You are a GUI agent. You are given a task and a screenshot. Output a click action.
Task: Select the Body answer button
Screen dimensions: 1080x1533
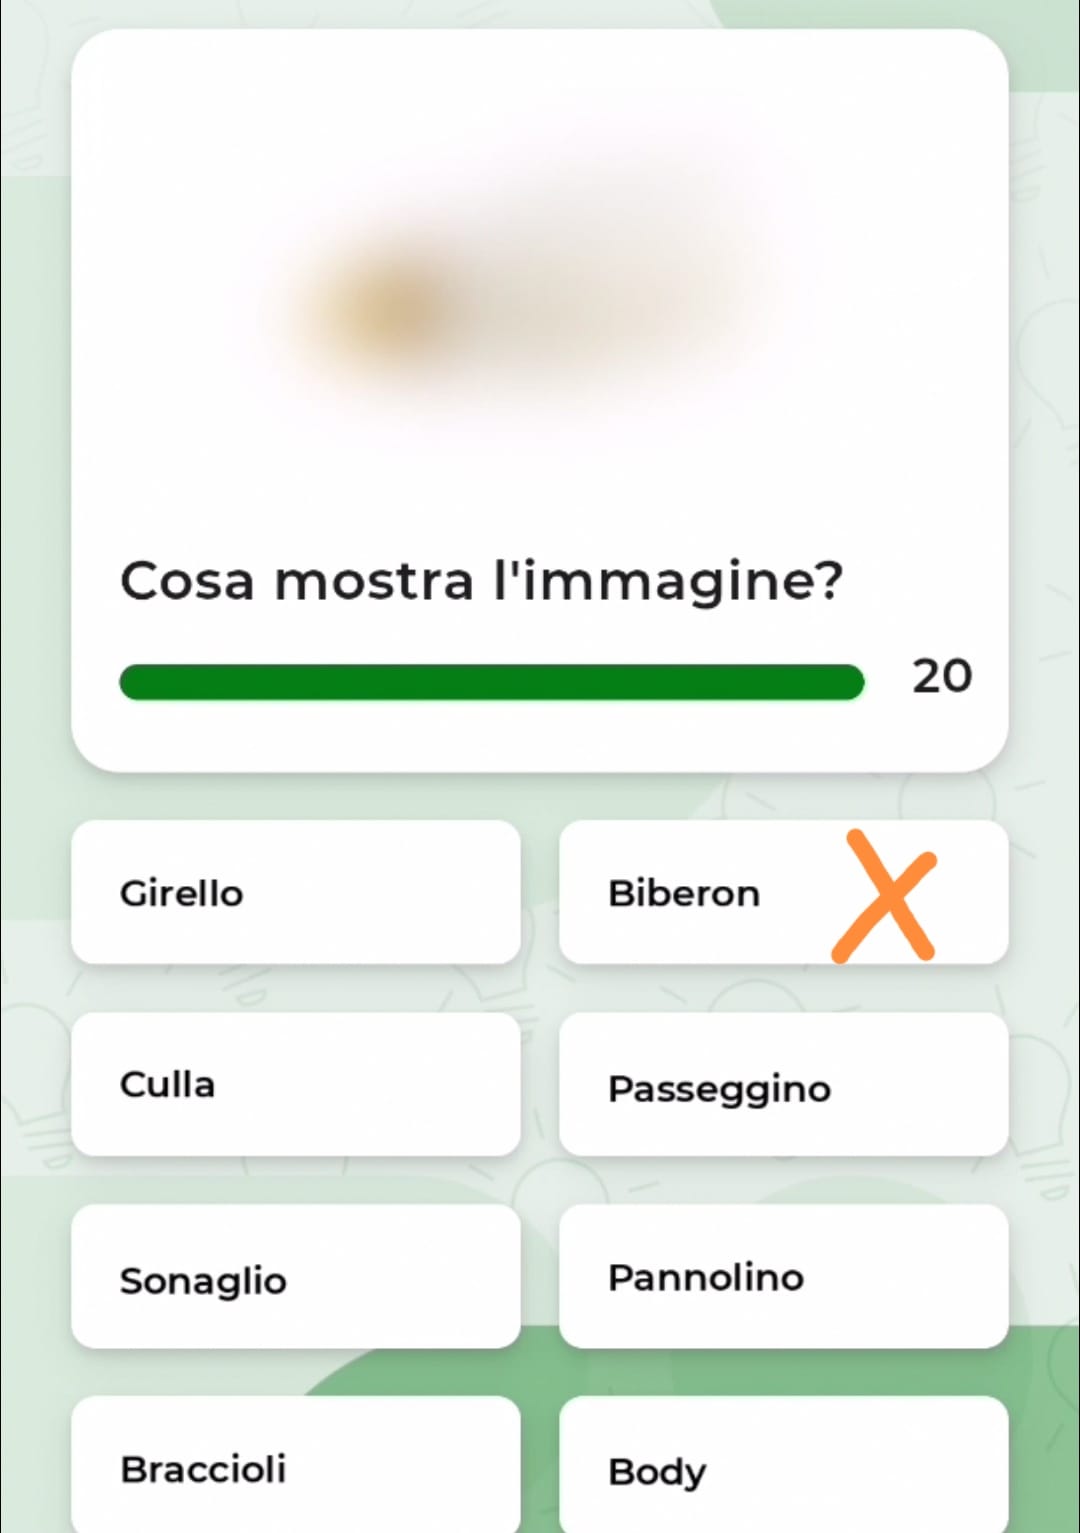pos(783,1464)
